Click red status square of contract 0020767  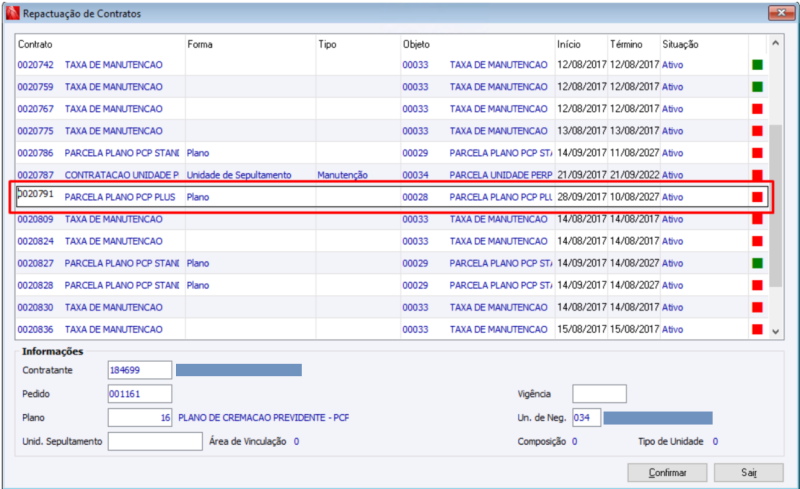click(x=757, y=109)
